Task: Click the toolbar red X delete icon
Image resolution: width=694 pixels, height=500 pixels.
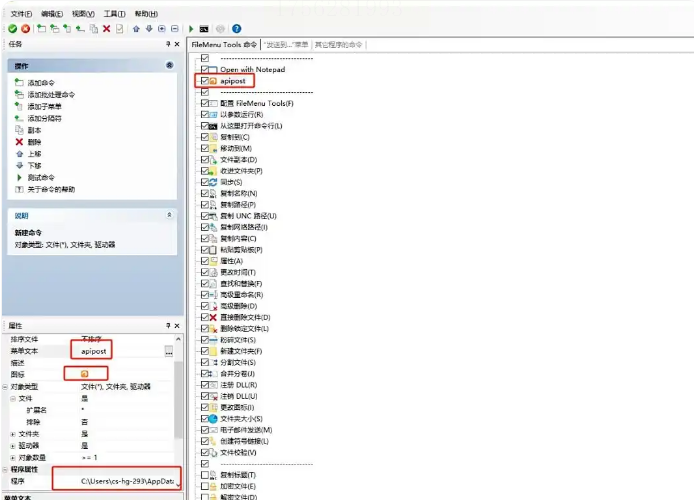Action: click(x=107, y=29)
